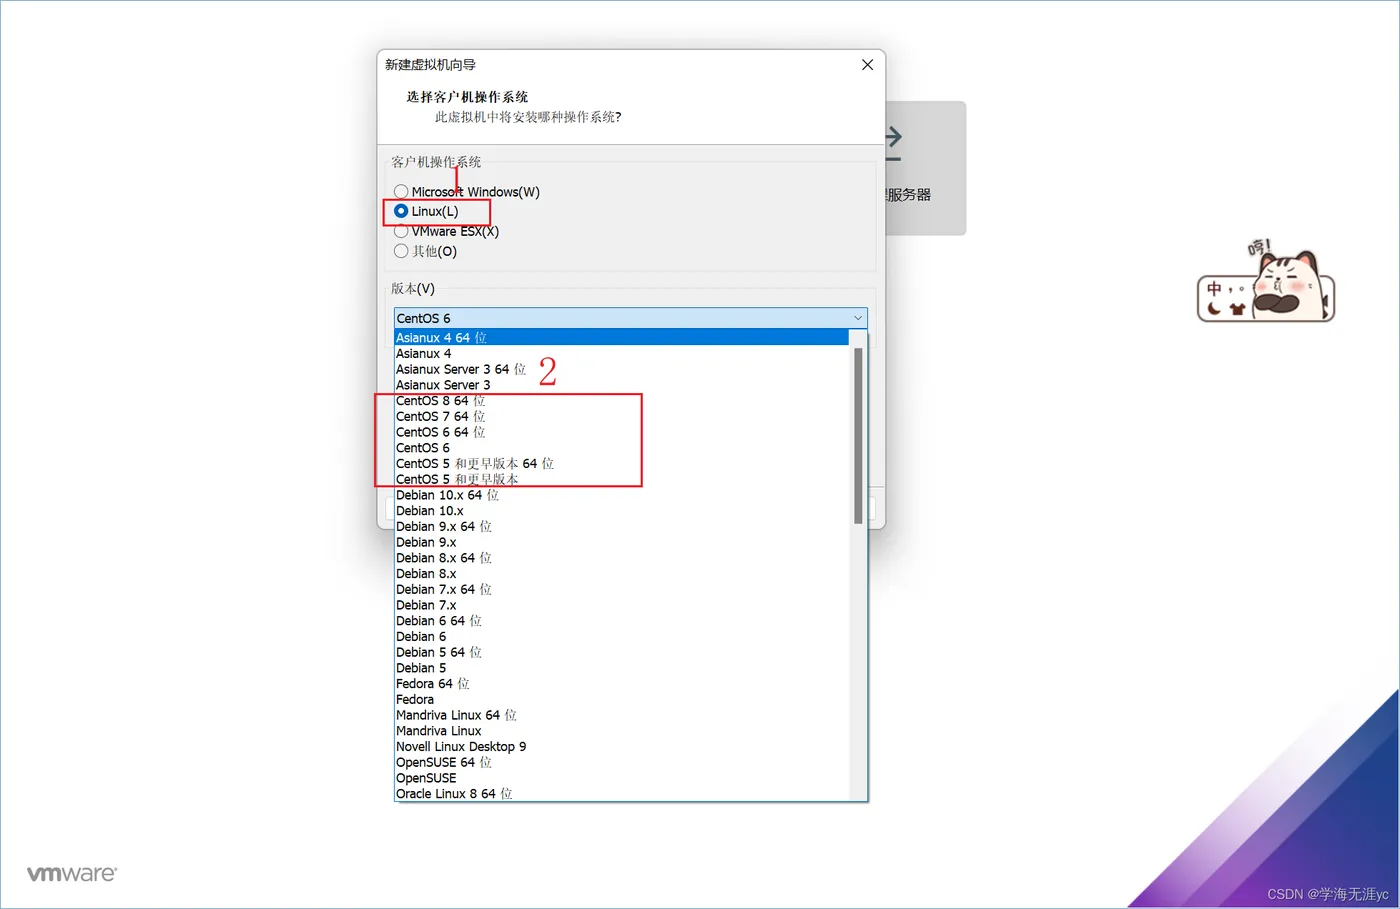Choose Mandriva Linux 64 位

(621, 715)
